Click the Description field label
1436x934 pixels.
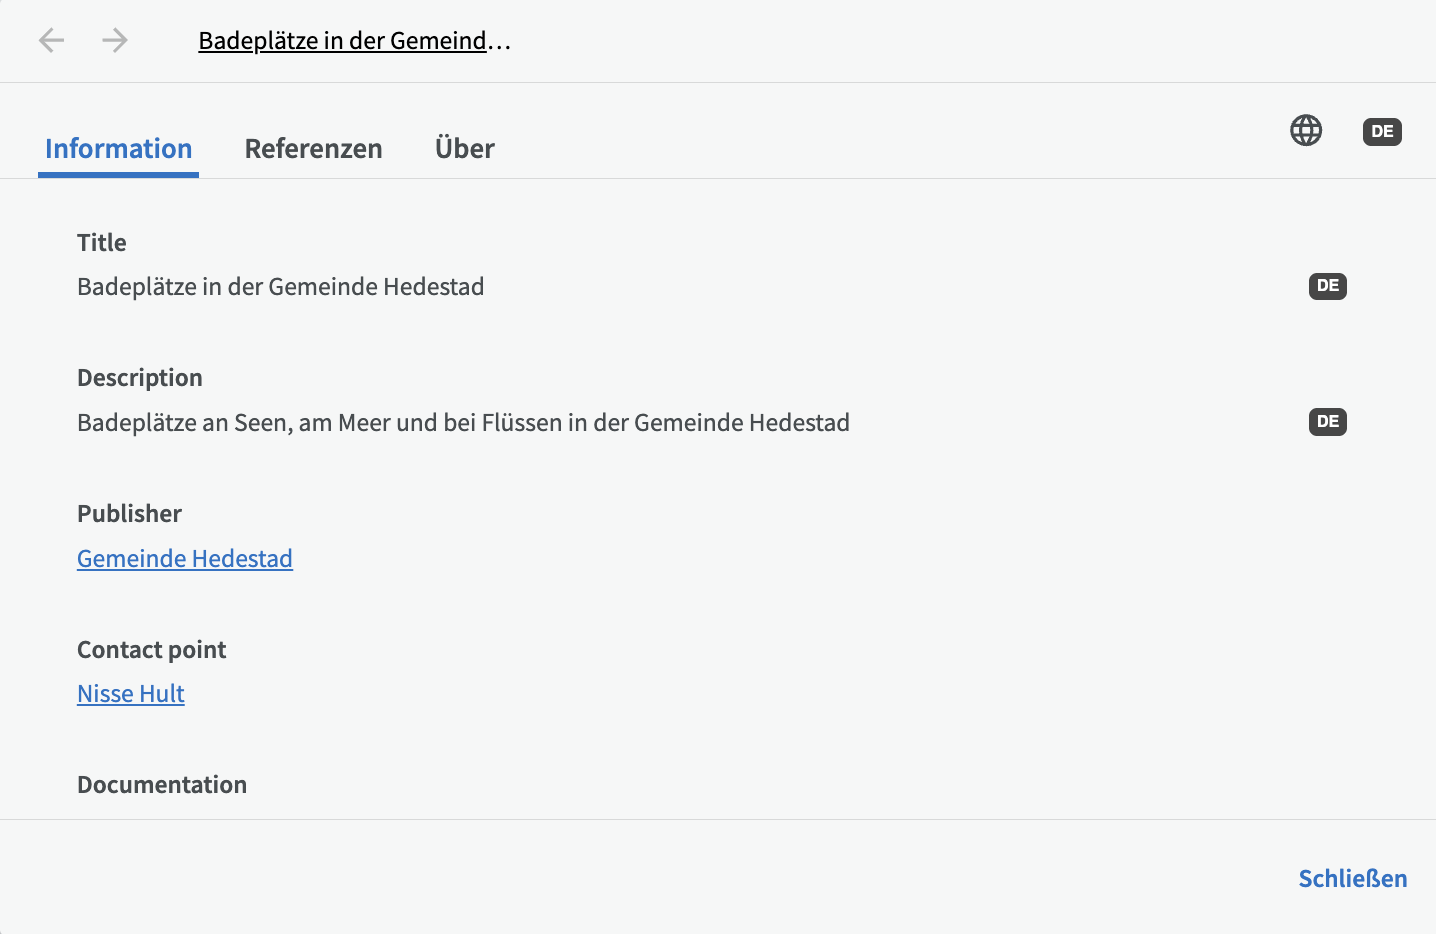click(140, 378)
